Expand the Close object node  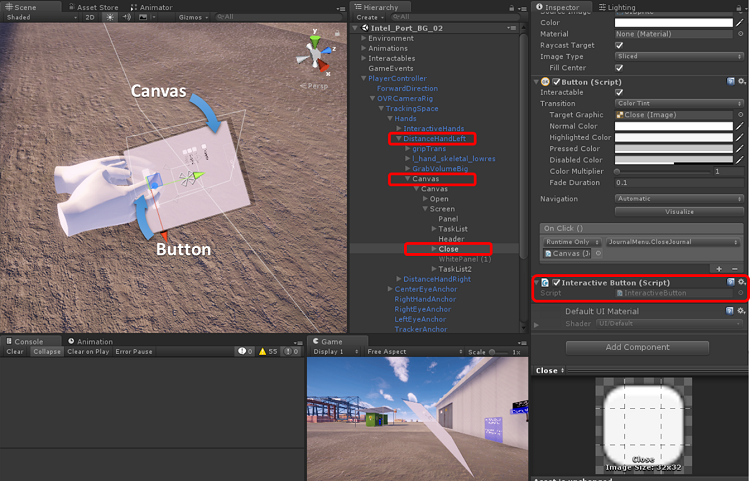(433, 249)
